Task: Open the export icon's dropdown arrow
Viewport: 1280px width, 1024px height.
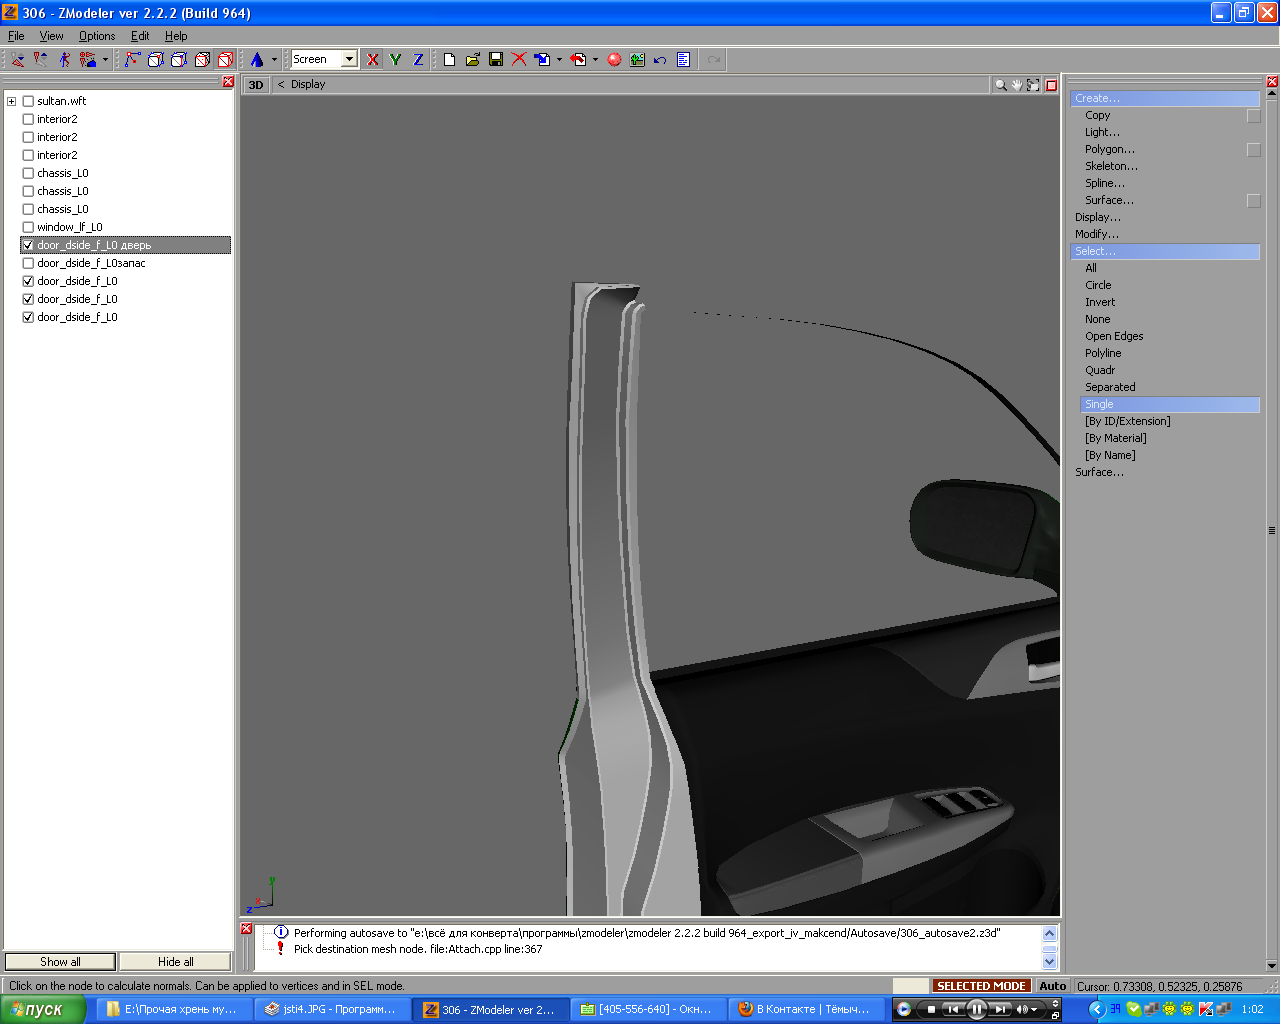Action: pyautogui.click(x=595, y=60)
